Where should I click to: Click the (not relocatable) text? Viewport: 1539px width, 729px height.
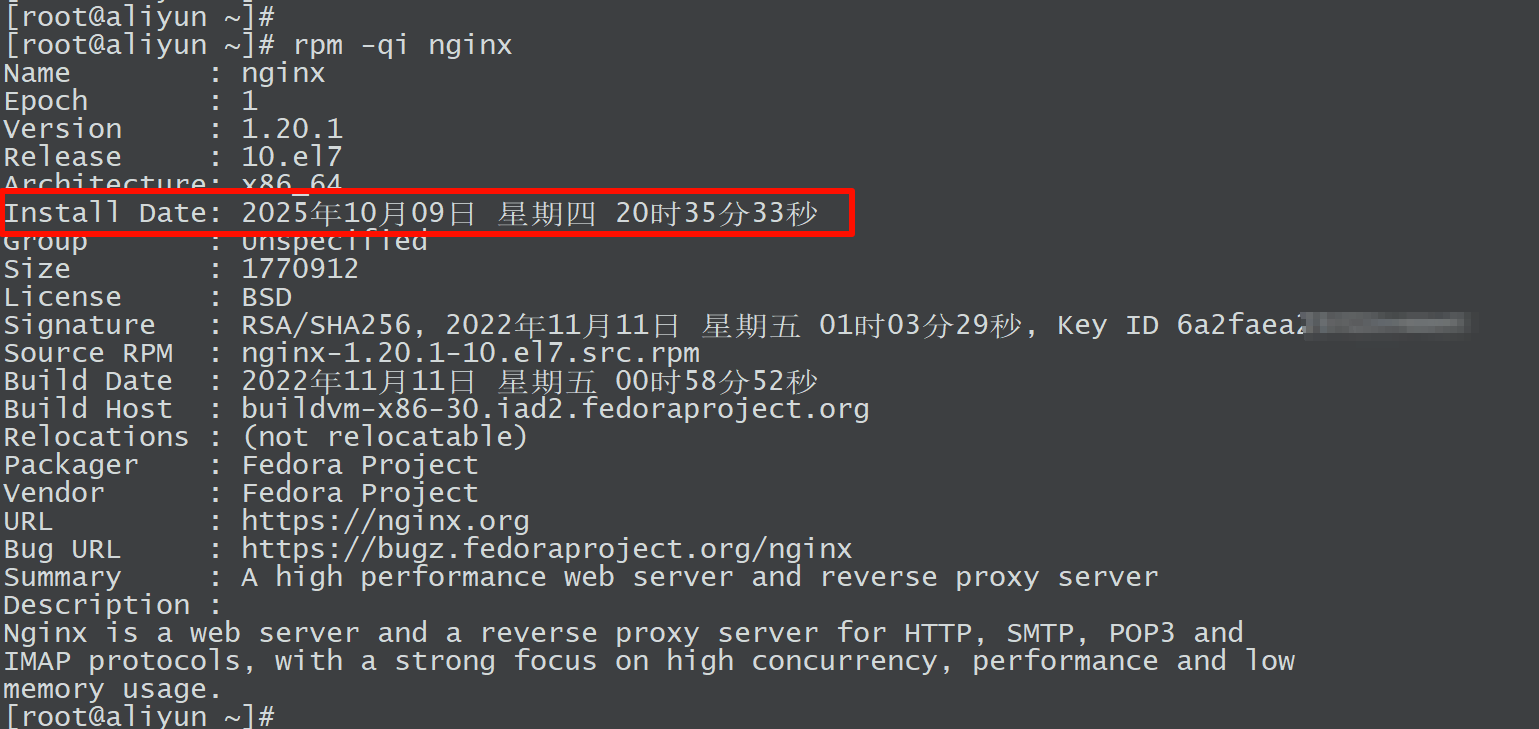click(x=384, y=437)
